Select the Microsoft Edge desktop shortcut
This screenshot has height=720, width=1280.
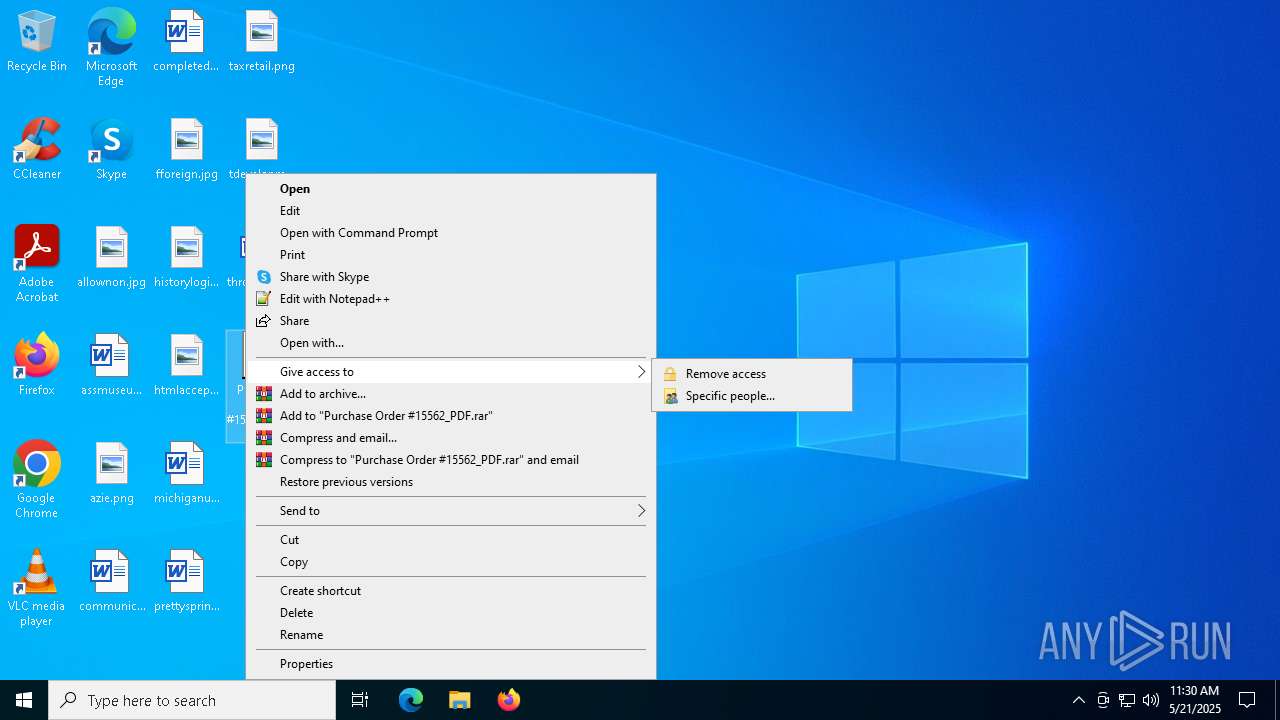point(111,48)
